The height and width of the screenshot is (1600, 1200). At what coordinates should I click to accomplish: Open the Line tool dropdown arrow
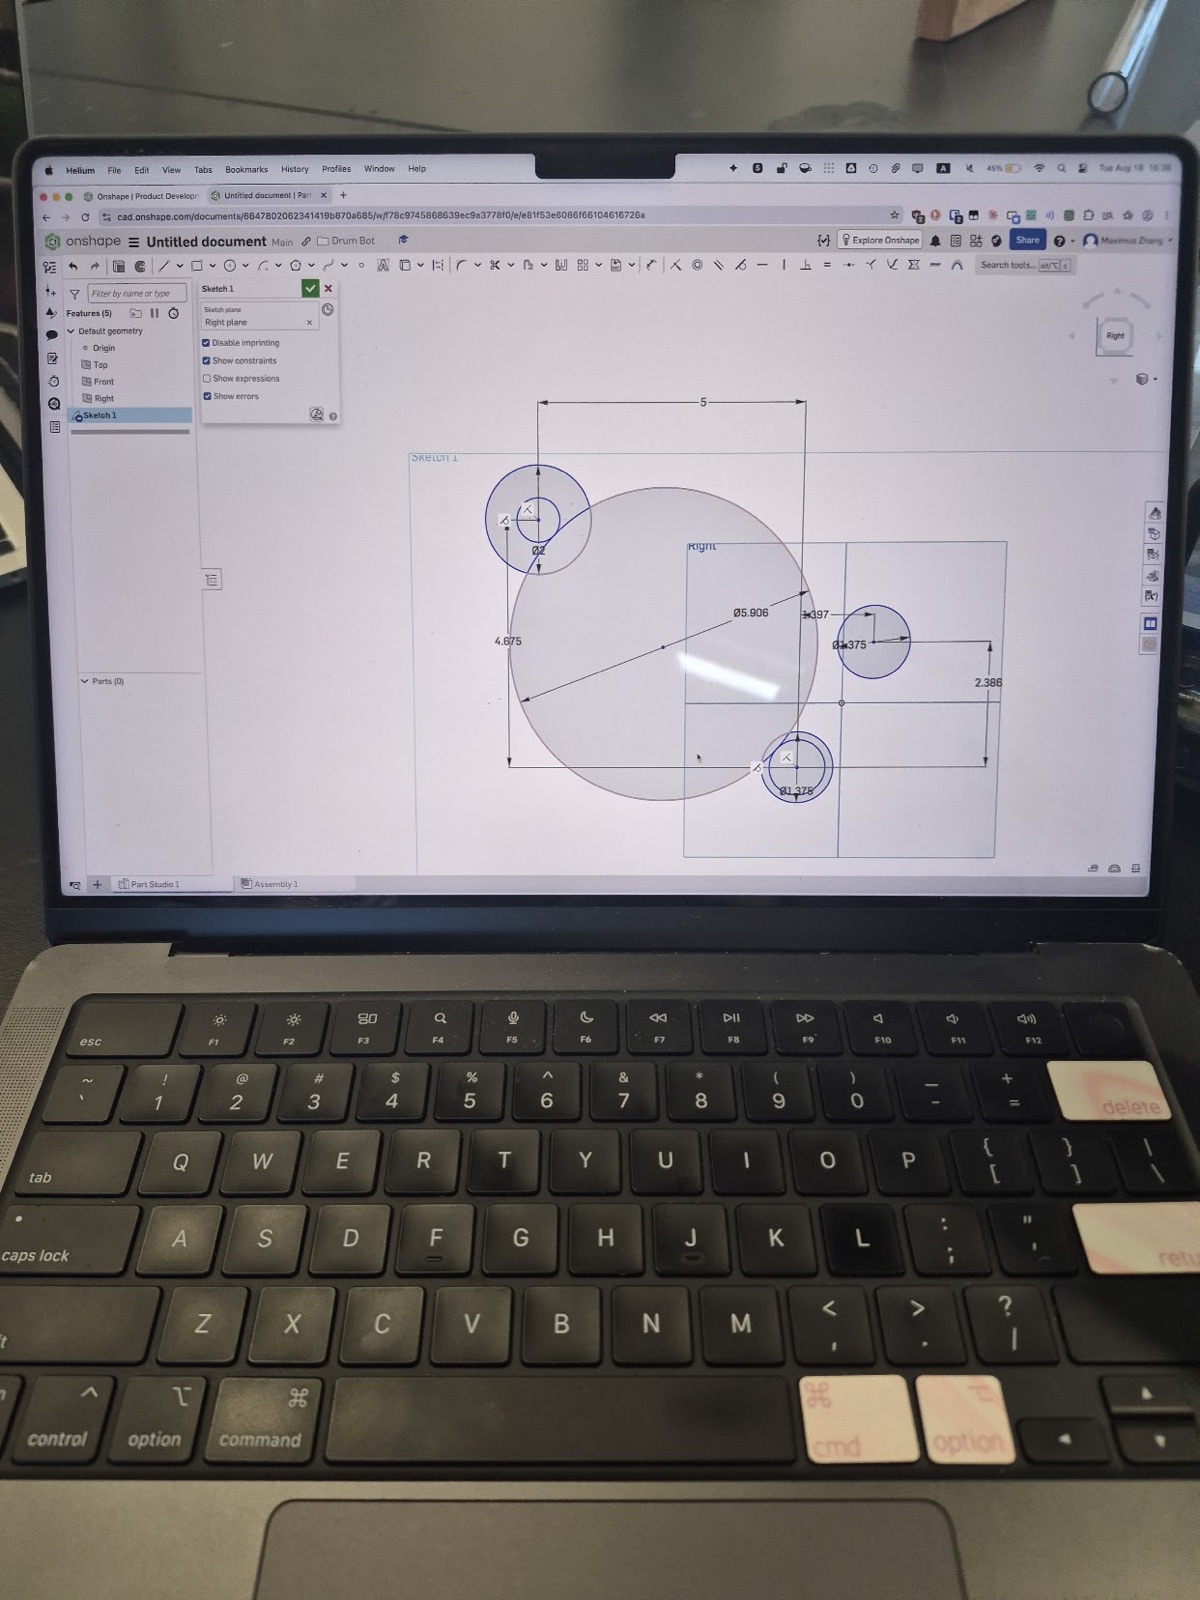click(x=180, y=266)
